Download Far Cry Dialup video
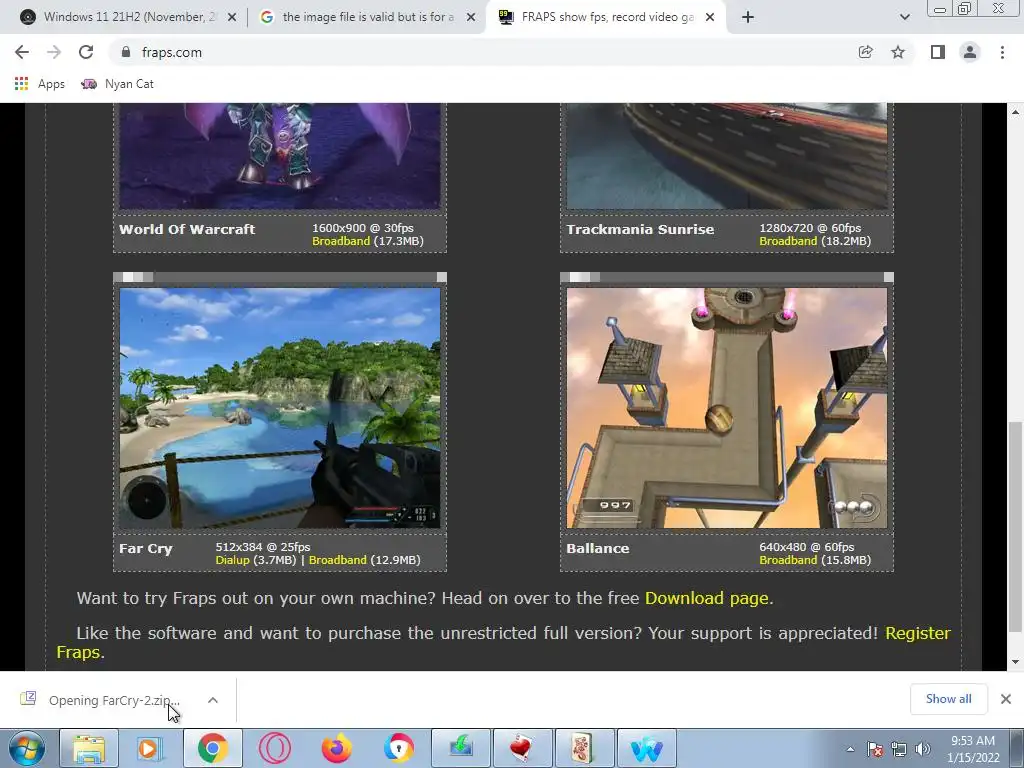The width and height of the screenshot is (1024, 768). coord(232,560)
